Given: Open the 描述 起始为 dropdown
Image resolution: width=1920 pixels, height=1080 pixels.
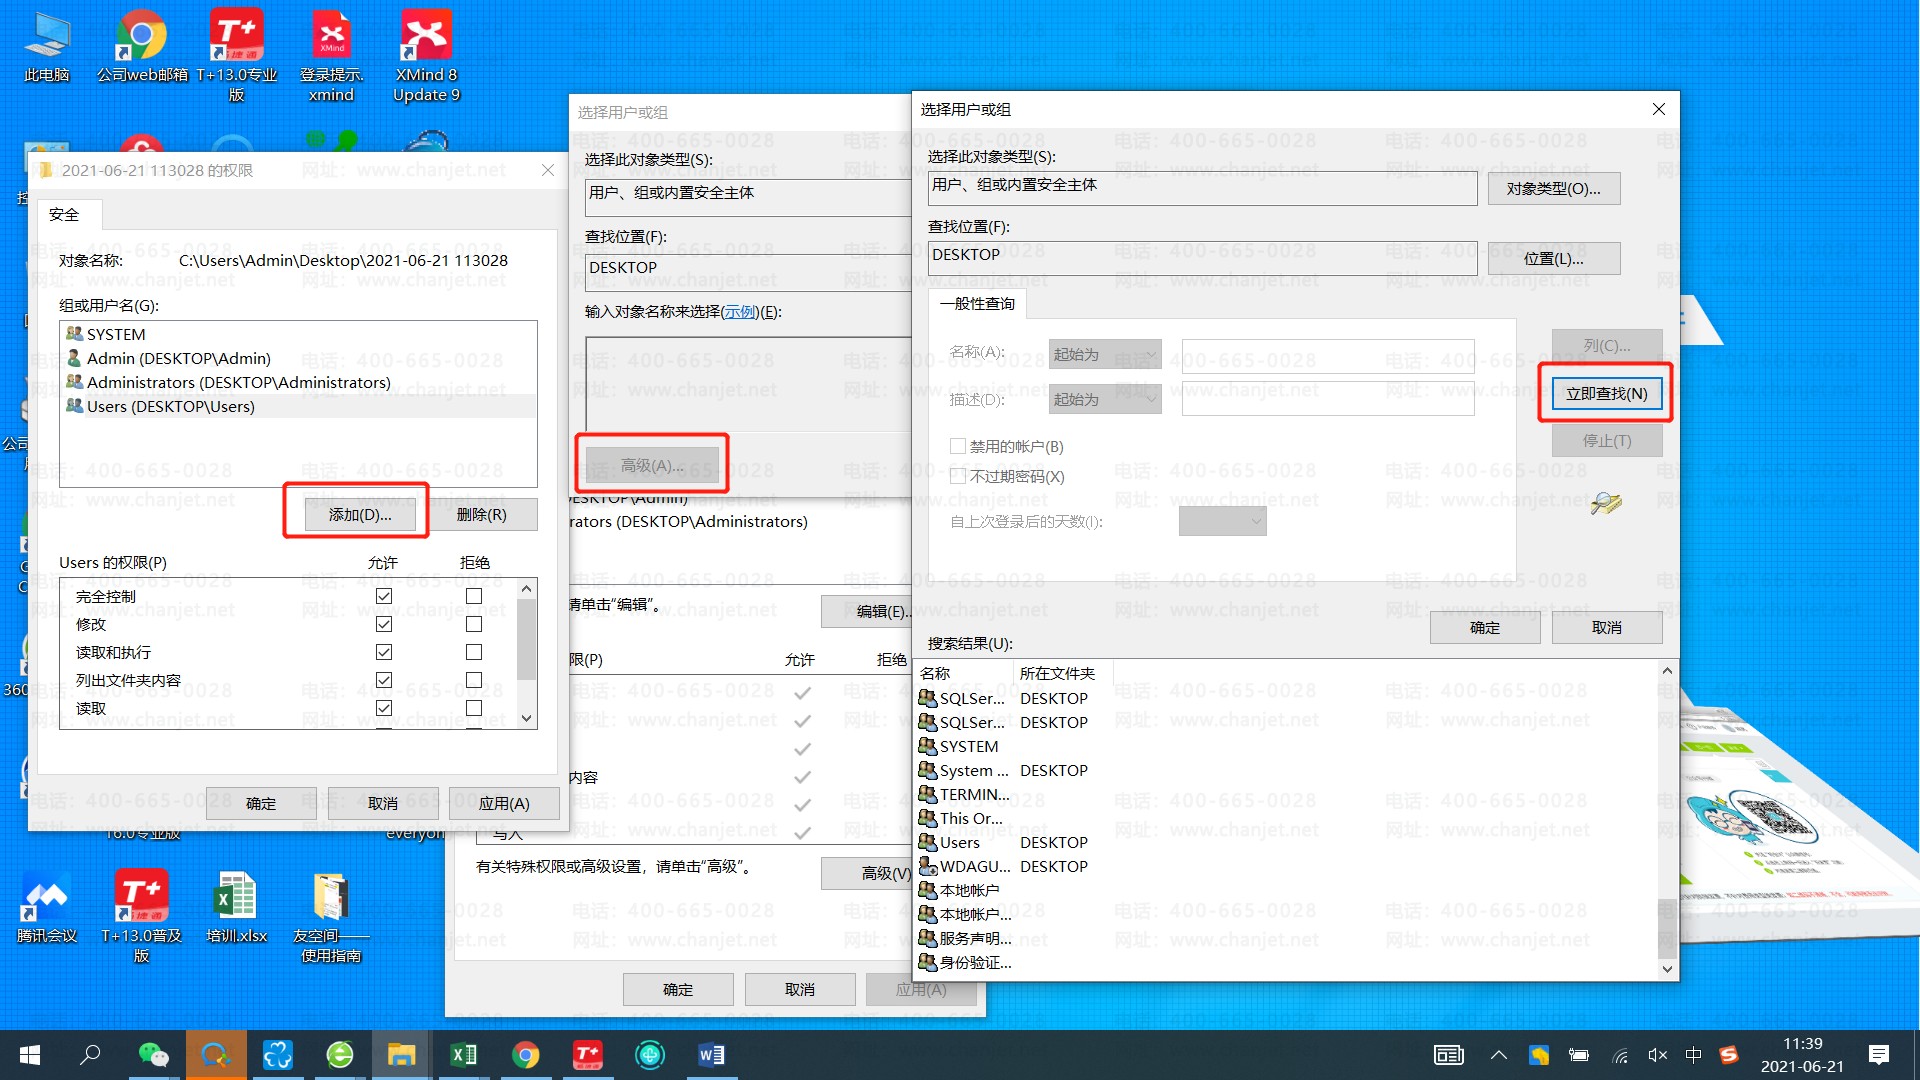Looking at the screenshot, I should [1105, 399].
